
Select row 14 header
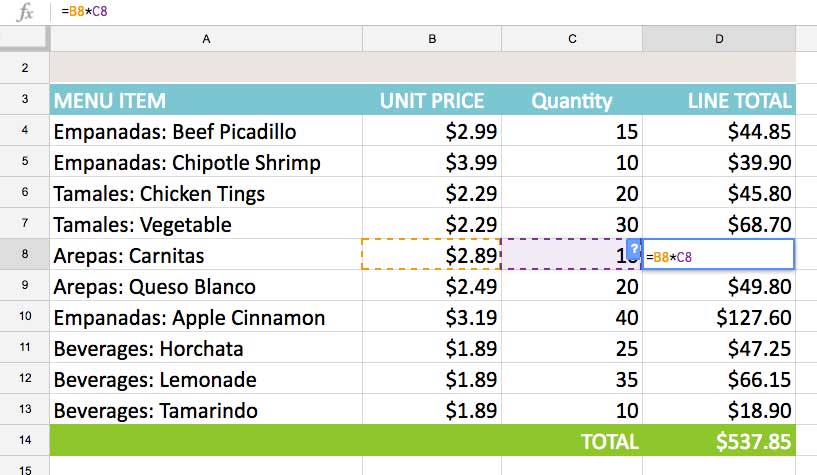tap(25, 441)
